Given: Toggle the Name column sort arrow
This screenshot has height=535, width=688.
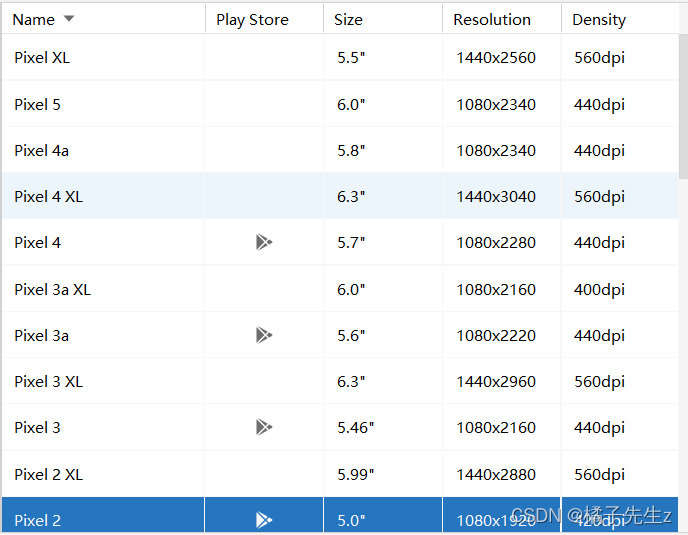Looking at the screenshot, I should point(69,18).
